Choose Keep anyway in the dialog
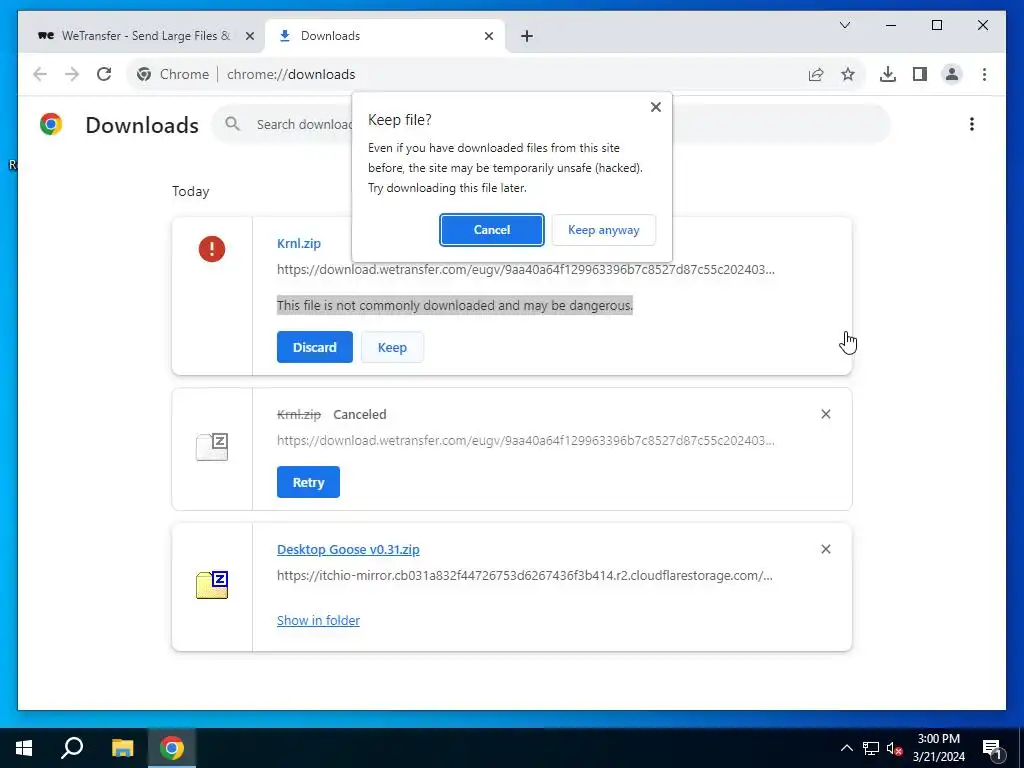This screenshot has height=768, width=1024. coord(603,230)
